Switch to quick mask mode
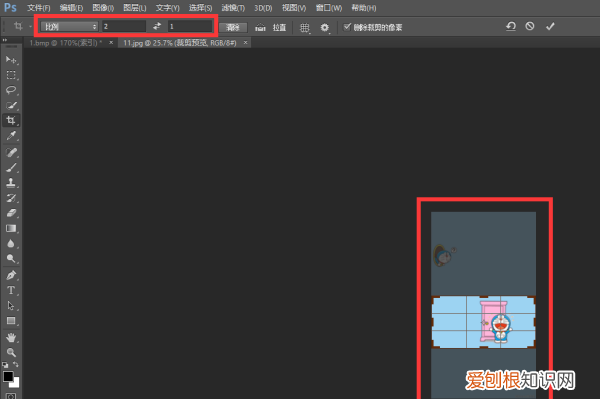Image resolution: width=600 pixels, height=399 pixels. pos(11,396)
